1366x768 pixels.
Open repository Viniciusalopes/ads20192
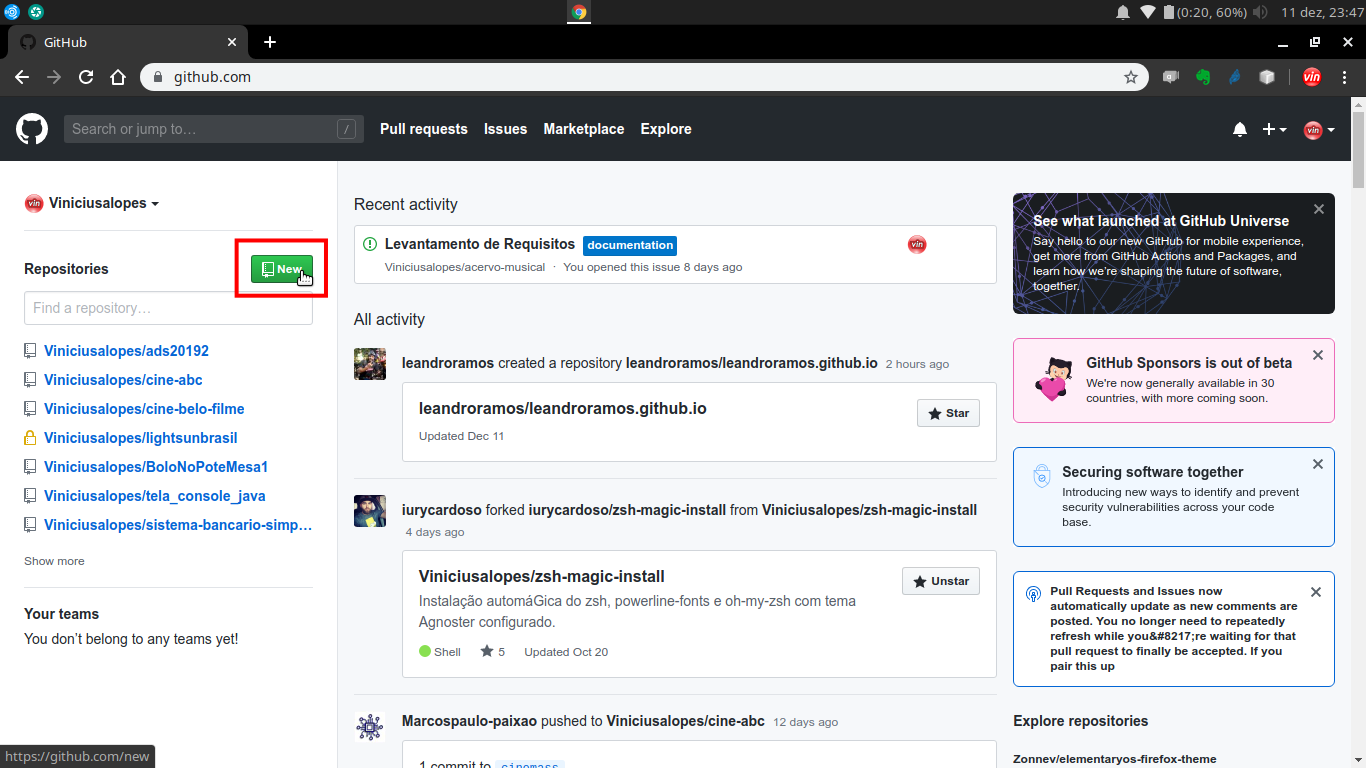126,351
